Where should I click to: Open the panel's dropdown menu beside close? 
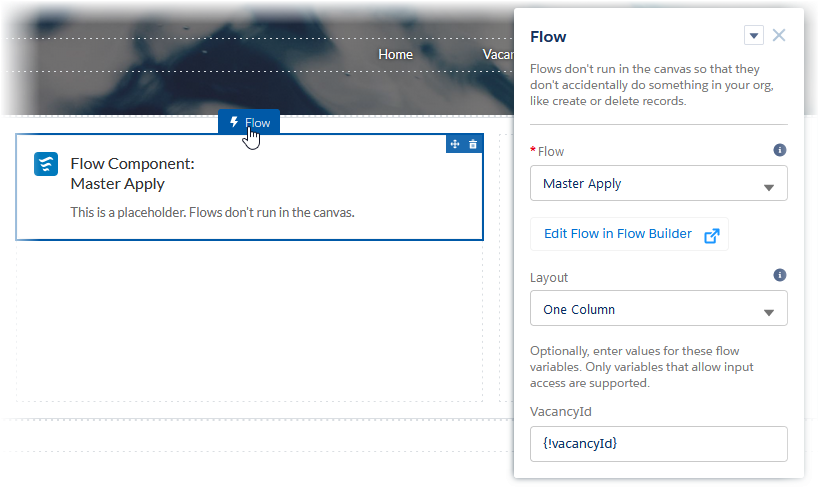(x=754, y=36)
